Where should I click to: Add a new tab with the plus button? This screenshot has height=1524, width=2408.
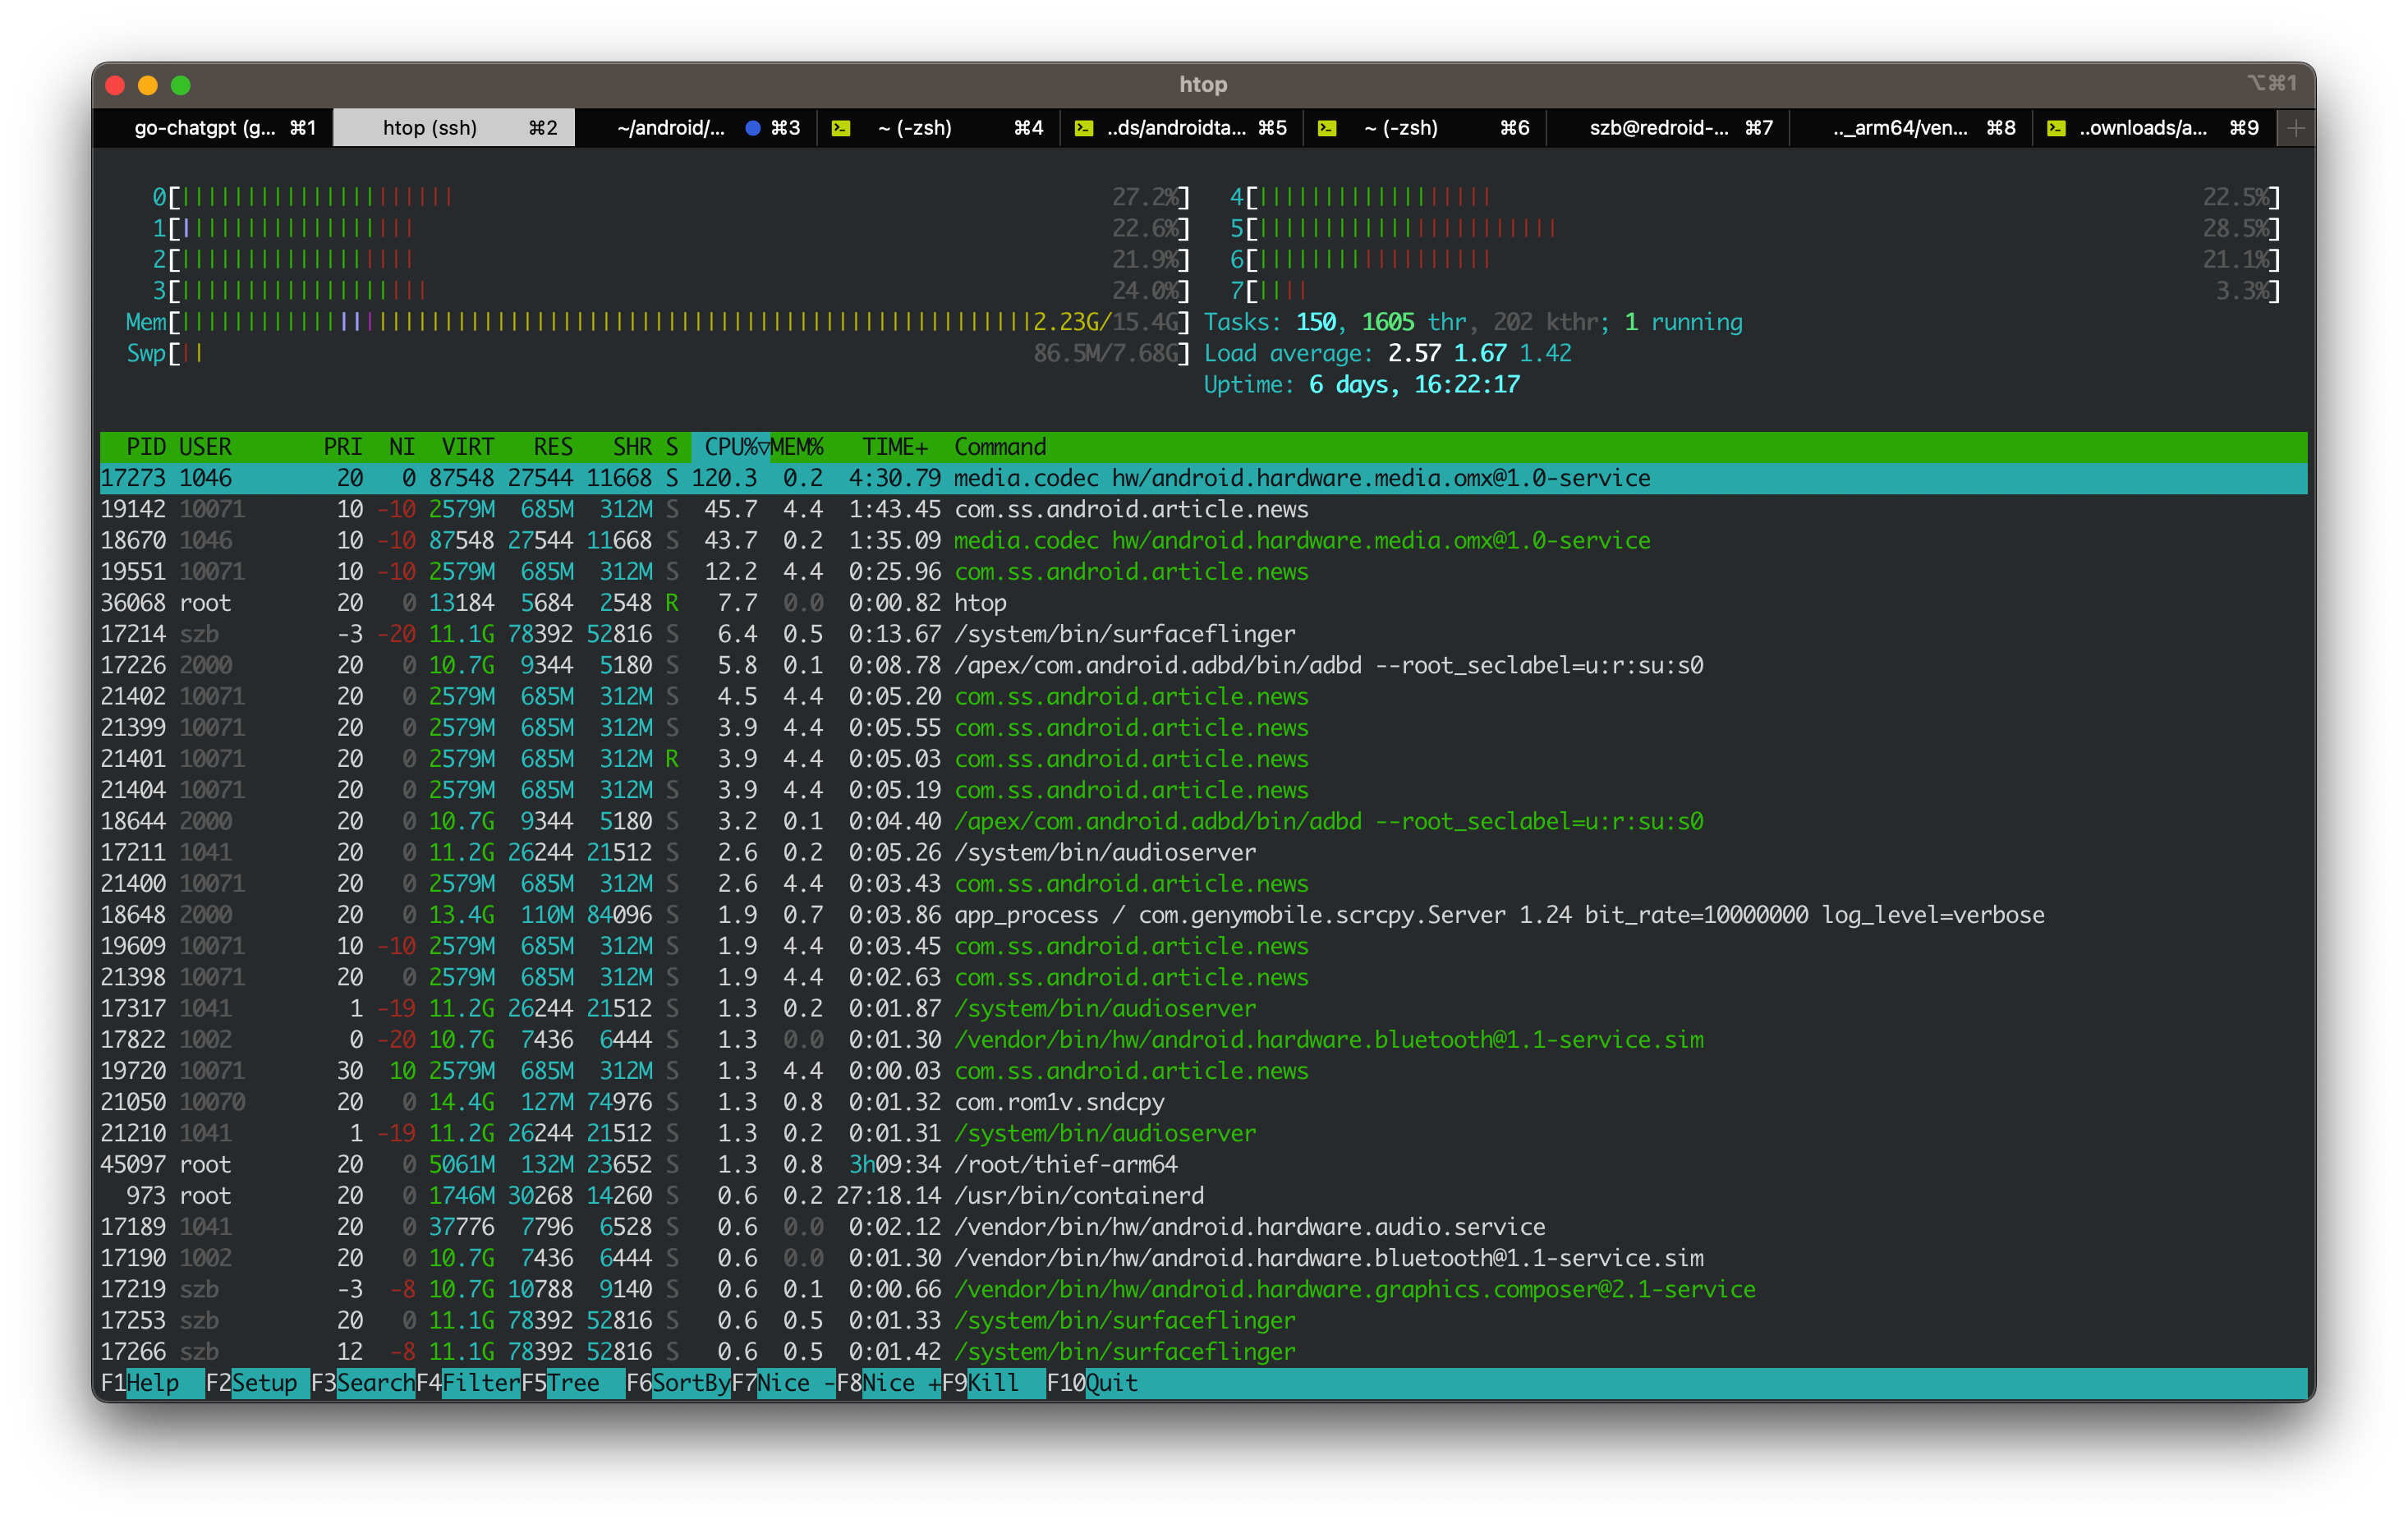(2296, 128)
